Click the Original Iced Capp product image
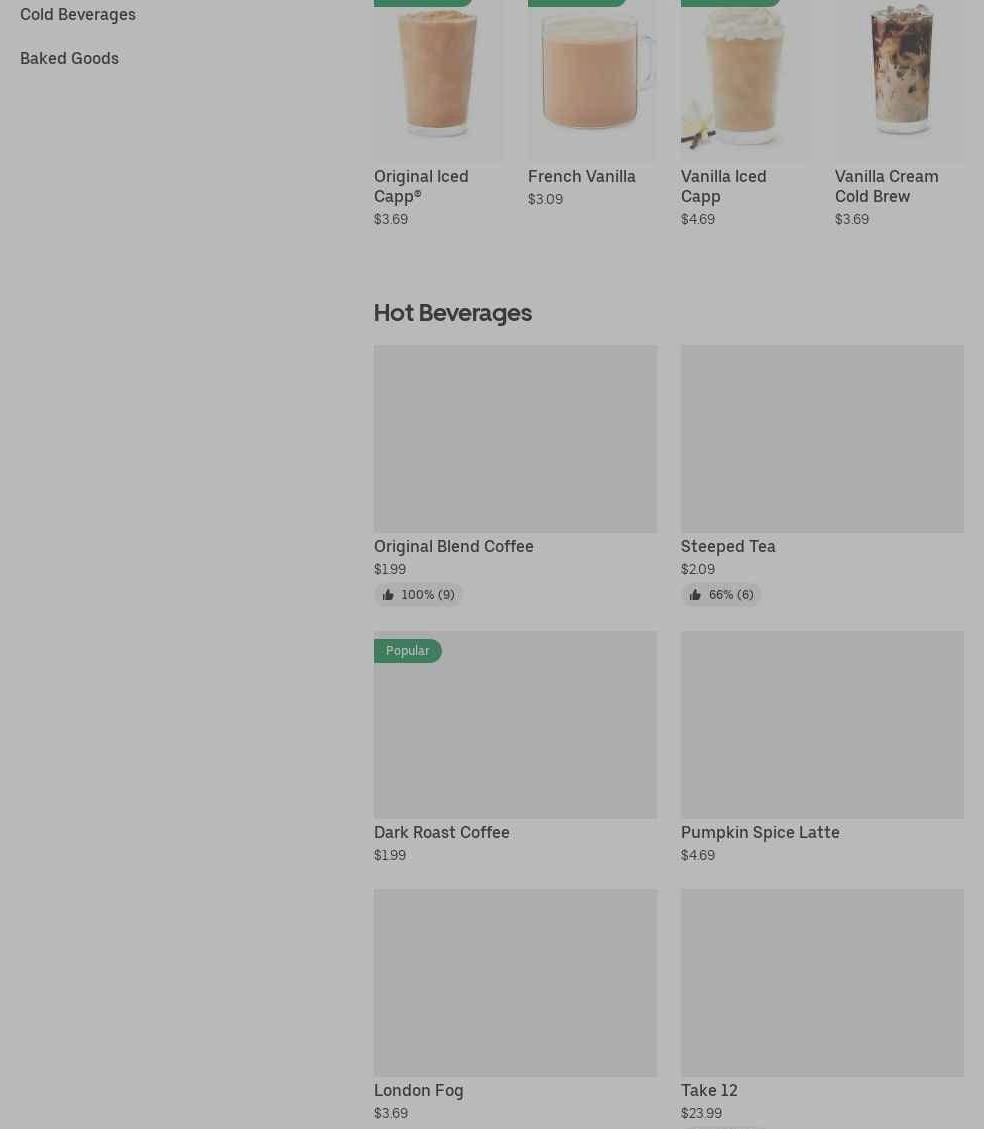Image resolution: width=984 pixels, height=1129 pixels. (x=438, y=81)
